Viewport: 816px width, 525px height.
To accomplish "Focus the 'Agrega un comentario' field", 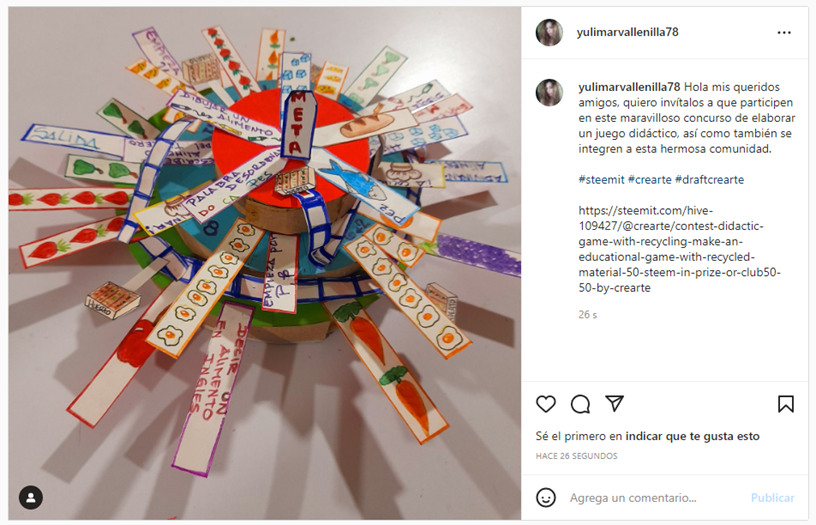I will (656, 498).
